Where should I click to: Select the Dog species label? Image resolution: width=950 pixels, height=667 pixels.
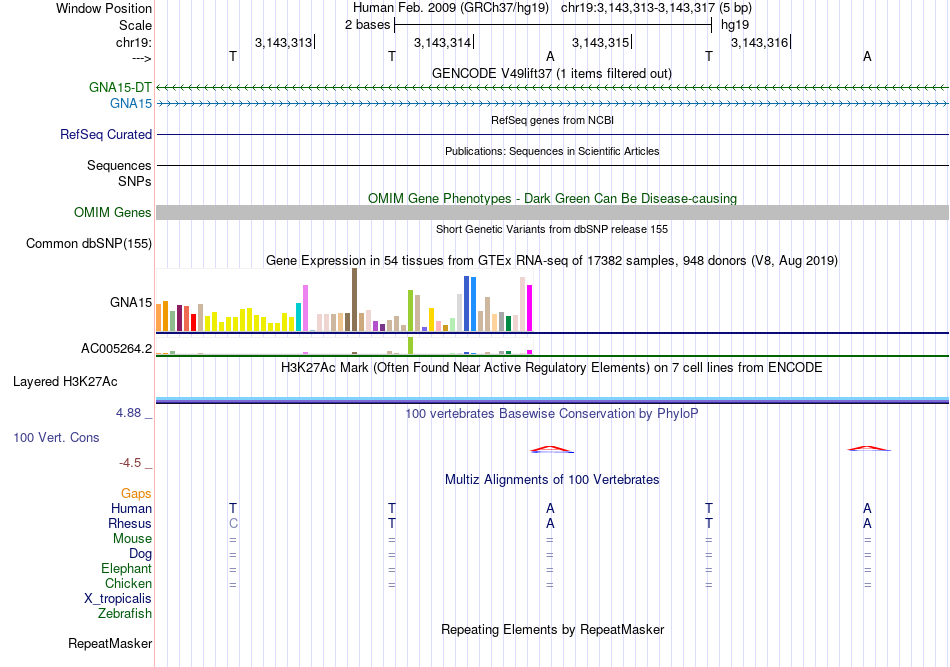coord(141,554)
